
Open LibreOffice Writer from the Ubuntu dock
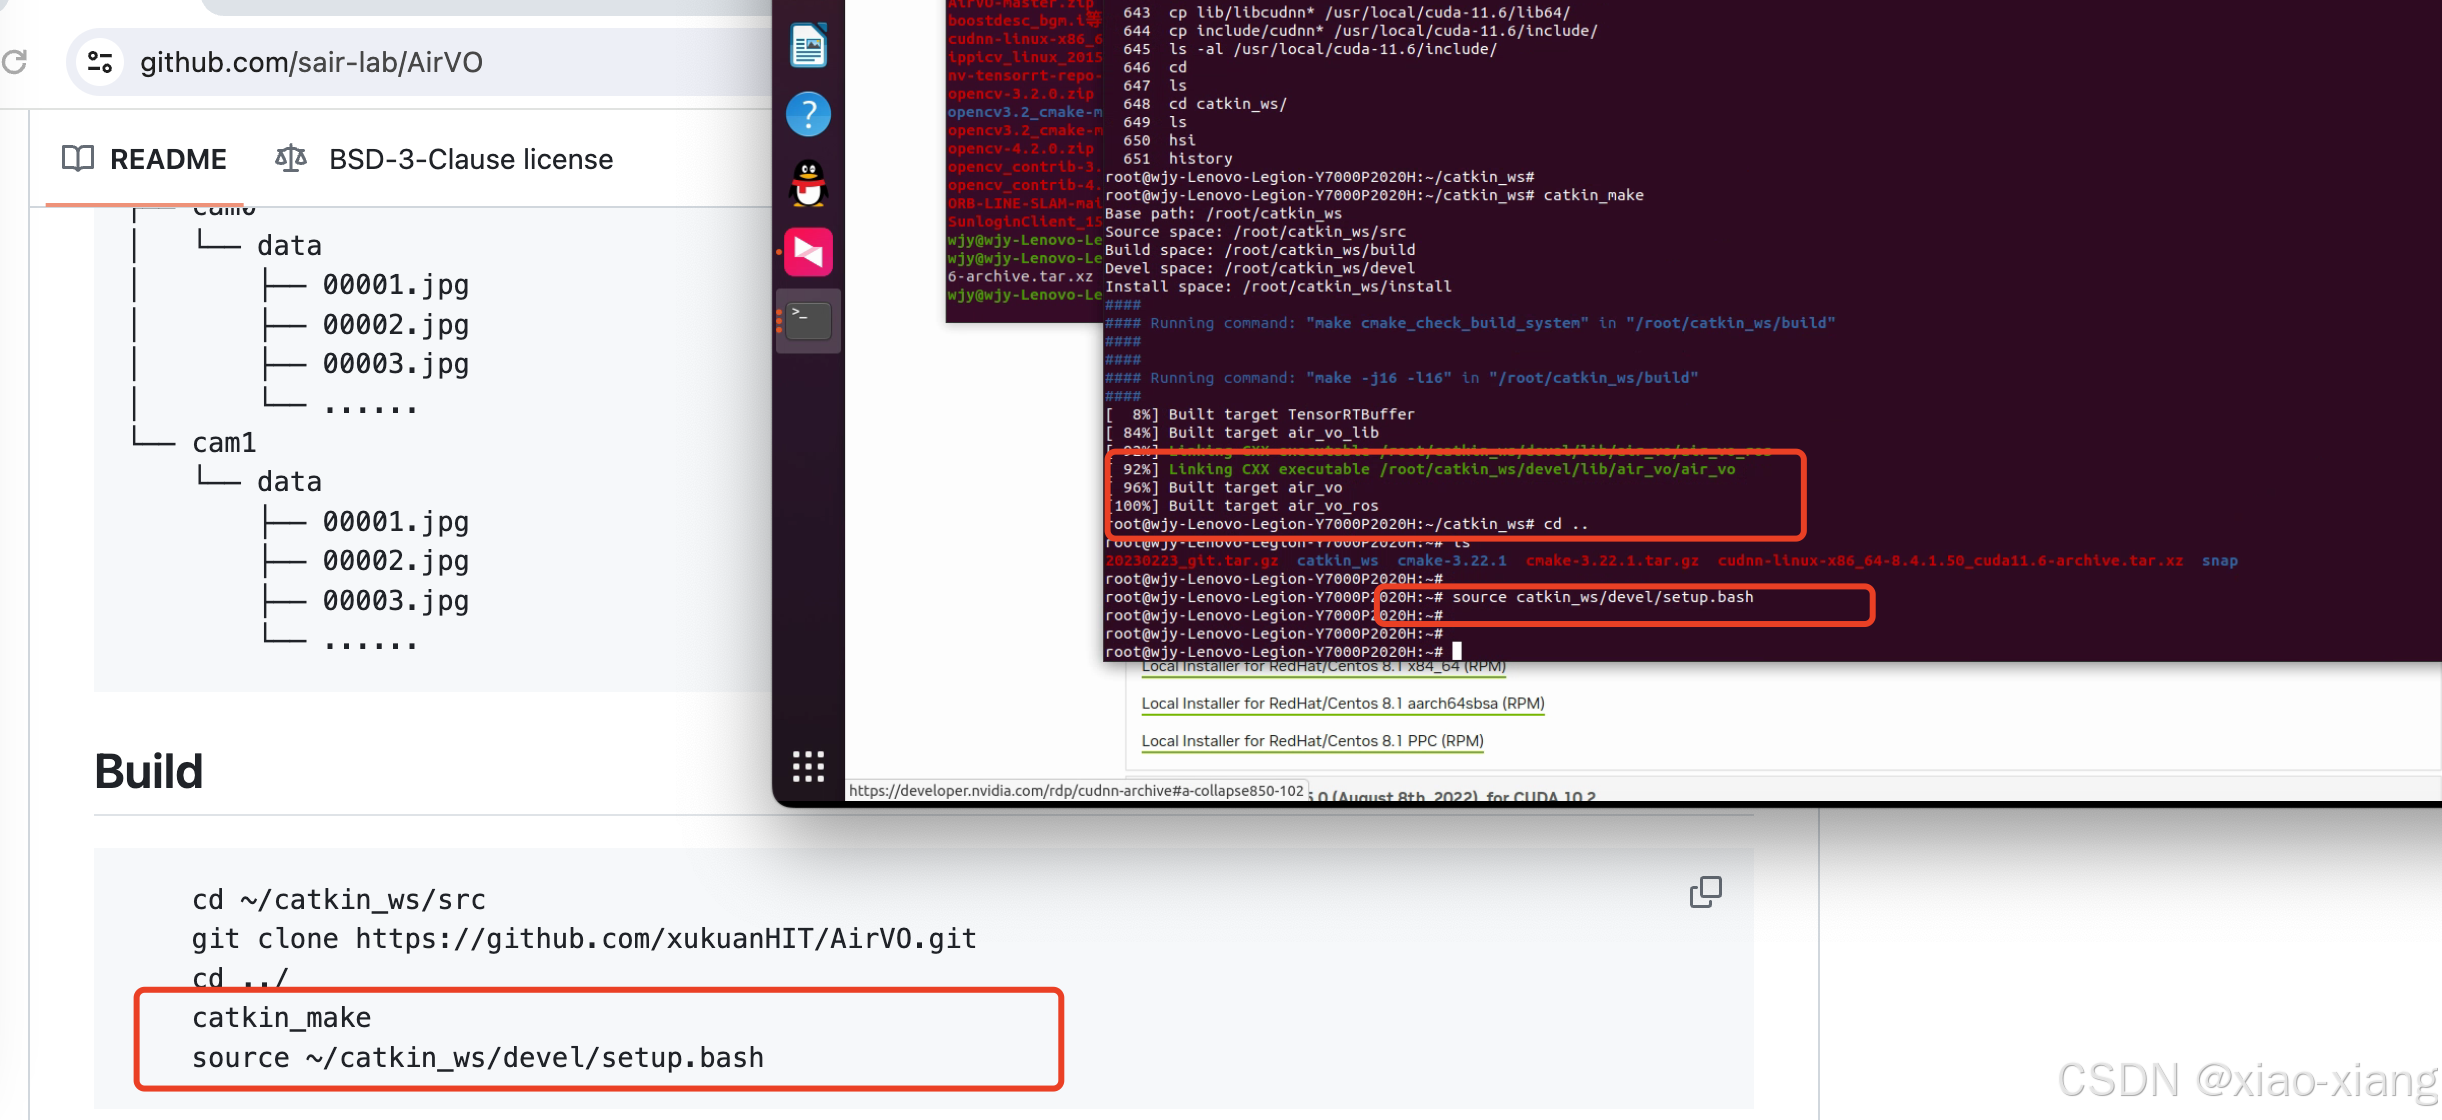[808, 46]
